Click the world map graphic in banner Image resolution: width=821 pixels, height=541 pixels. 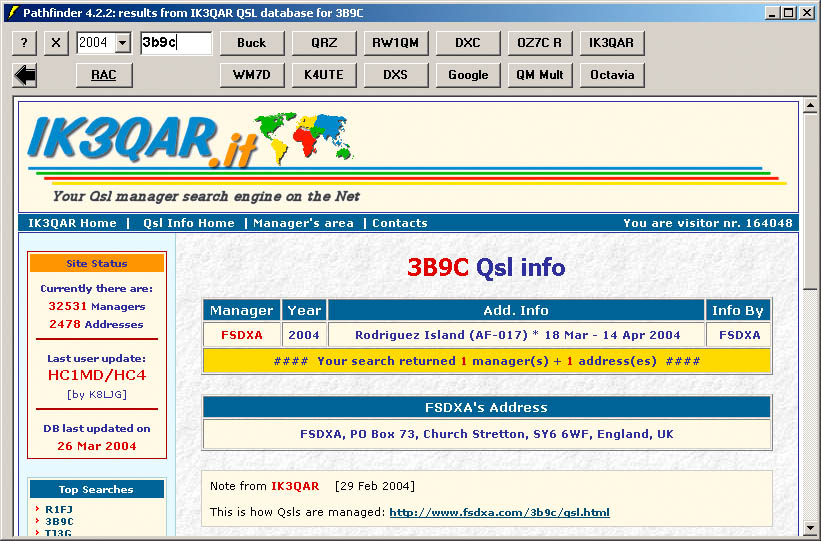[304, 137]
